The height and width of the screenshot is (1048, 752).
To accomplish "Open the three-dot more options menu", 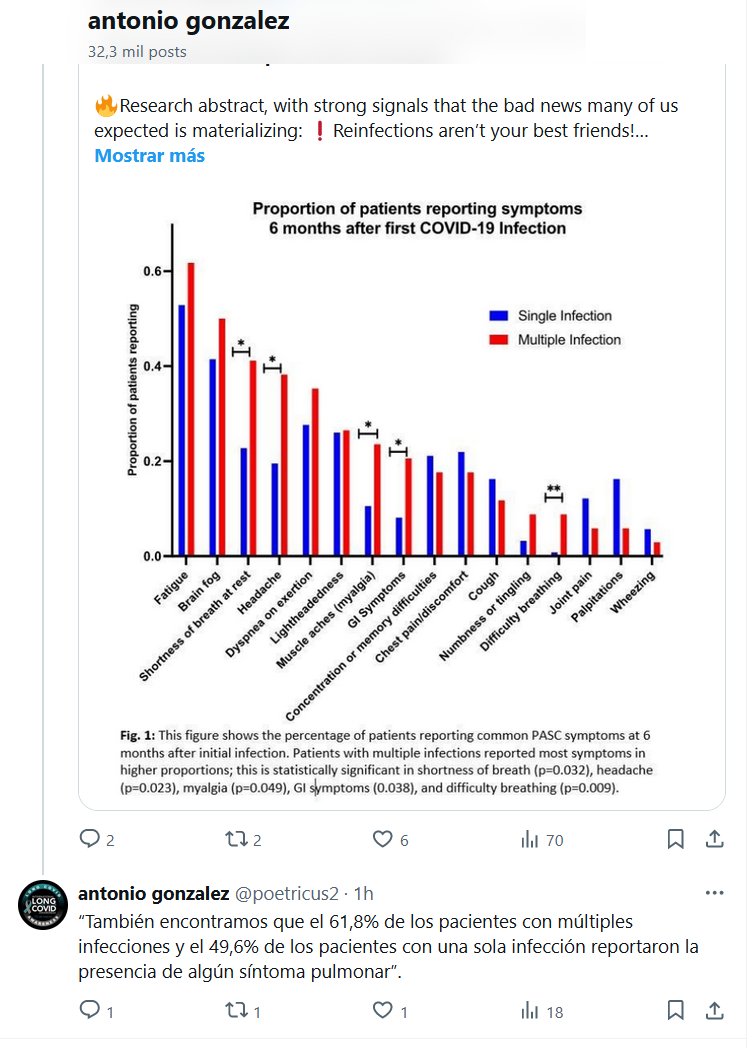I will (714, 893).
